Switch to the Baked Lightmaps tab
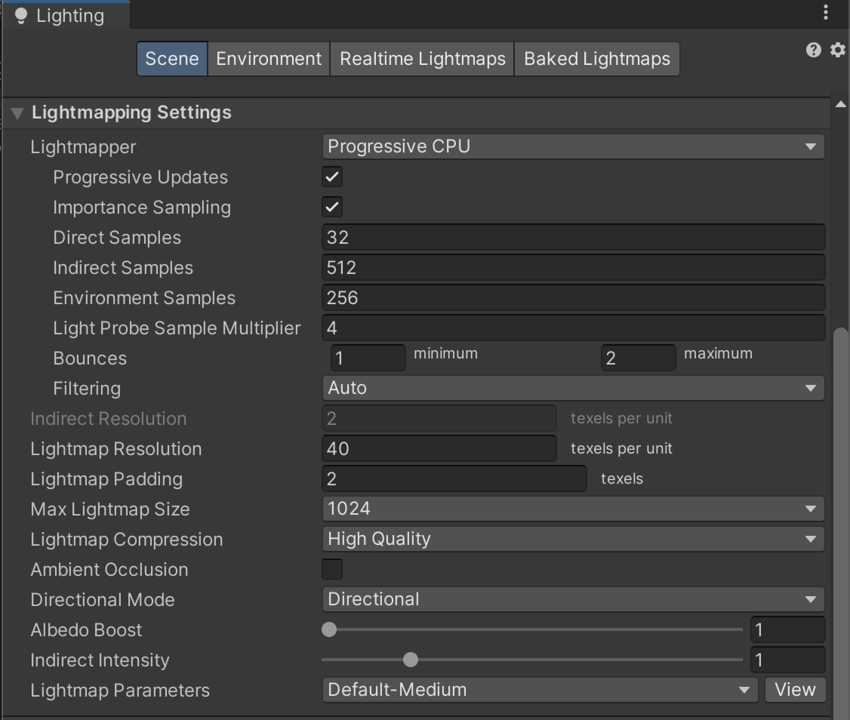Viewport: 850px width, 720px height. [x=597, y=59]
